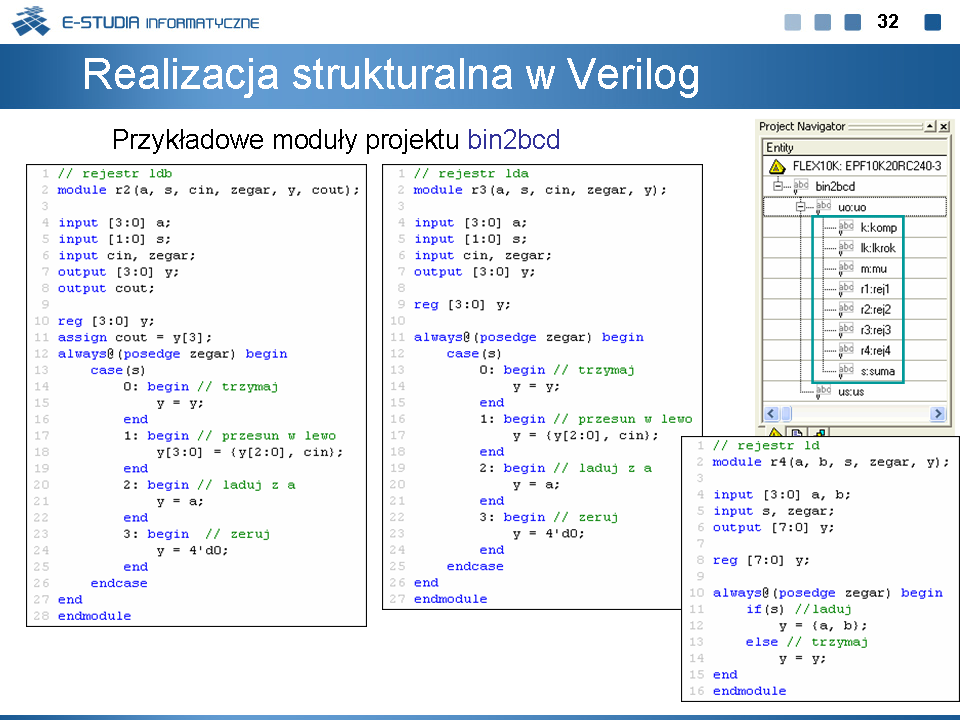The width and height of the screenshot is (960, 720).
Task: Click the comment '// rejestr lda'
Action: (471, 173)
